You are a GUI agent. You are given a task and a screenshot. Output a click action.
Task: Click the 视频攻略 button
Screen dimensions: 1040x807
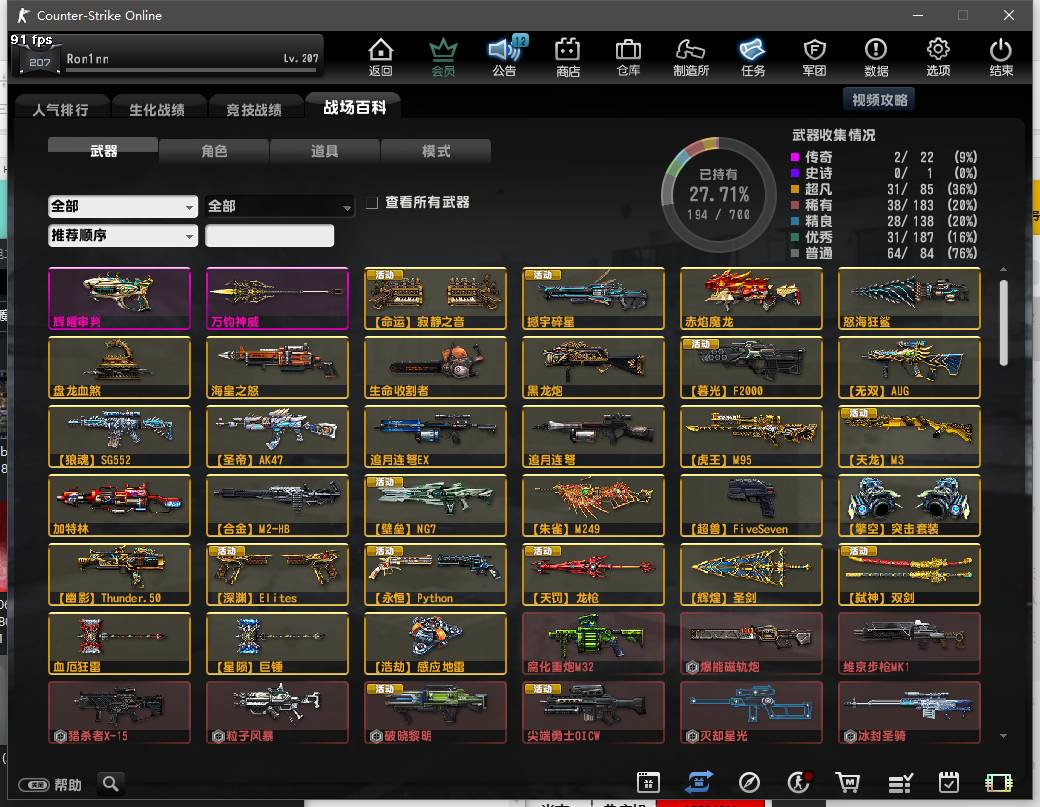pyautogui.click(x=879, y=99)
